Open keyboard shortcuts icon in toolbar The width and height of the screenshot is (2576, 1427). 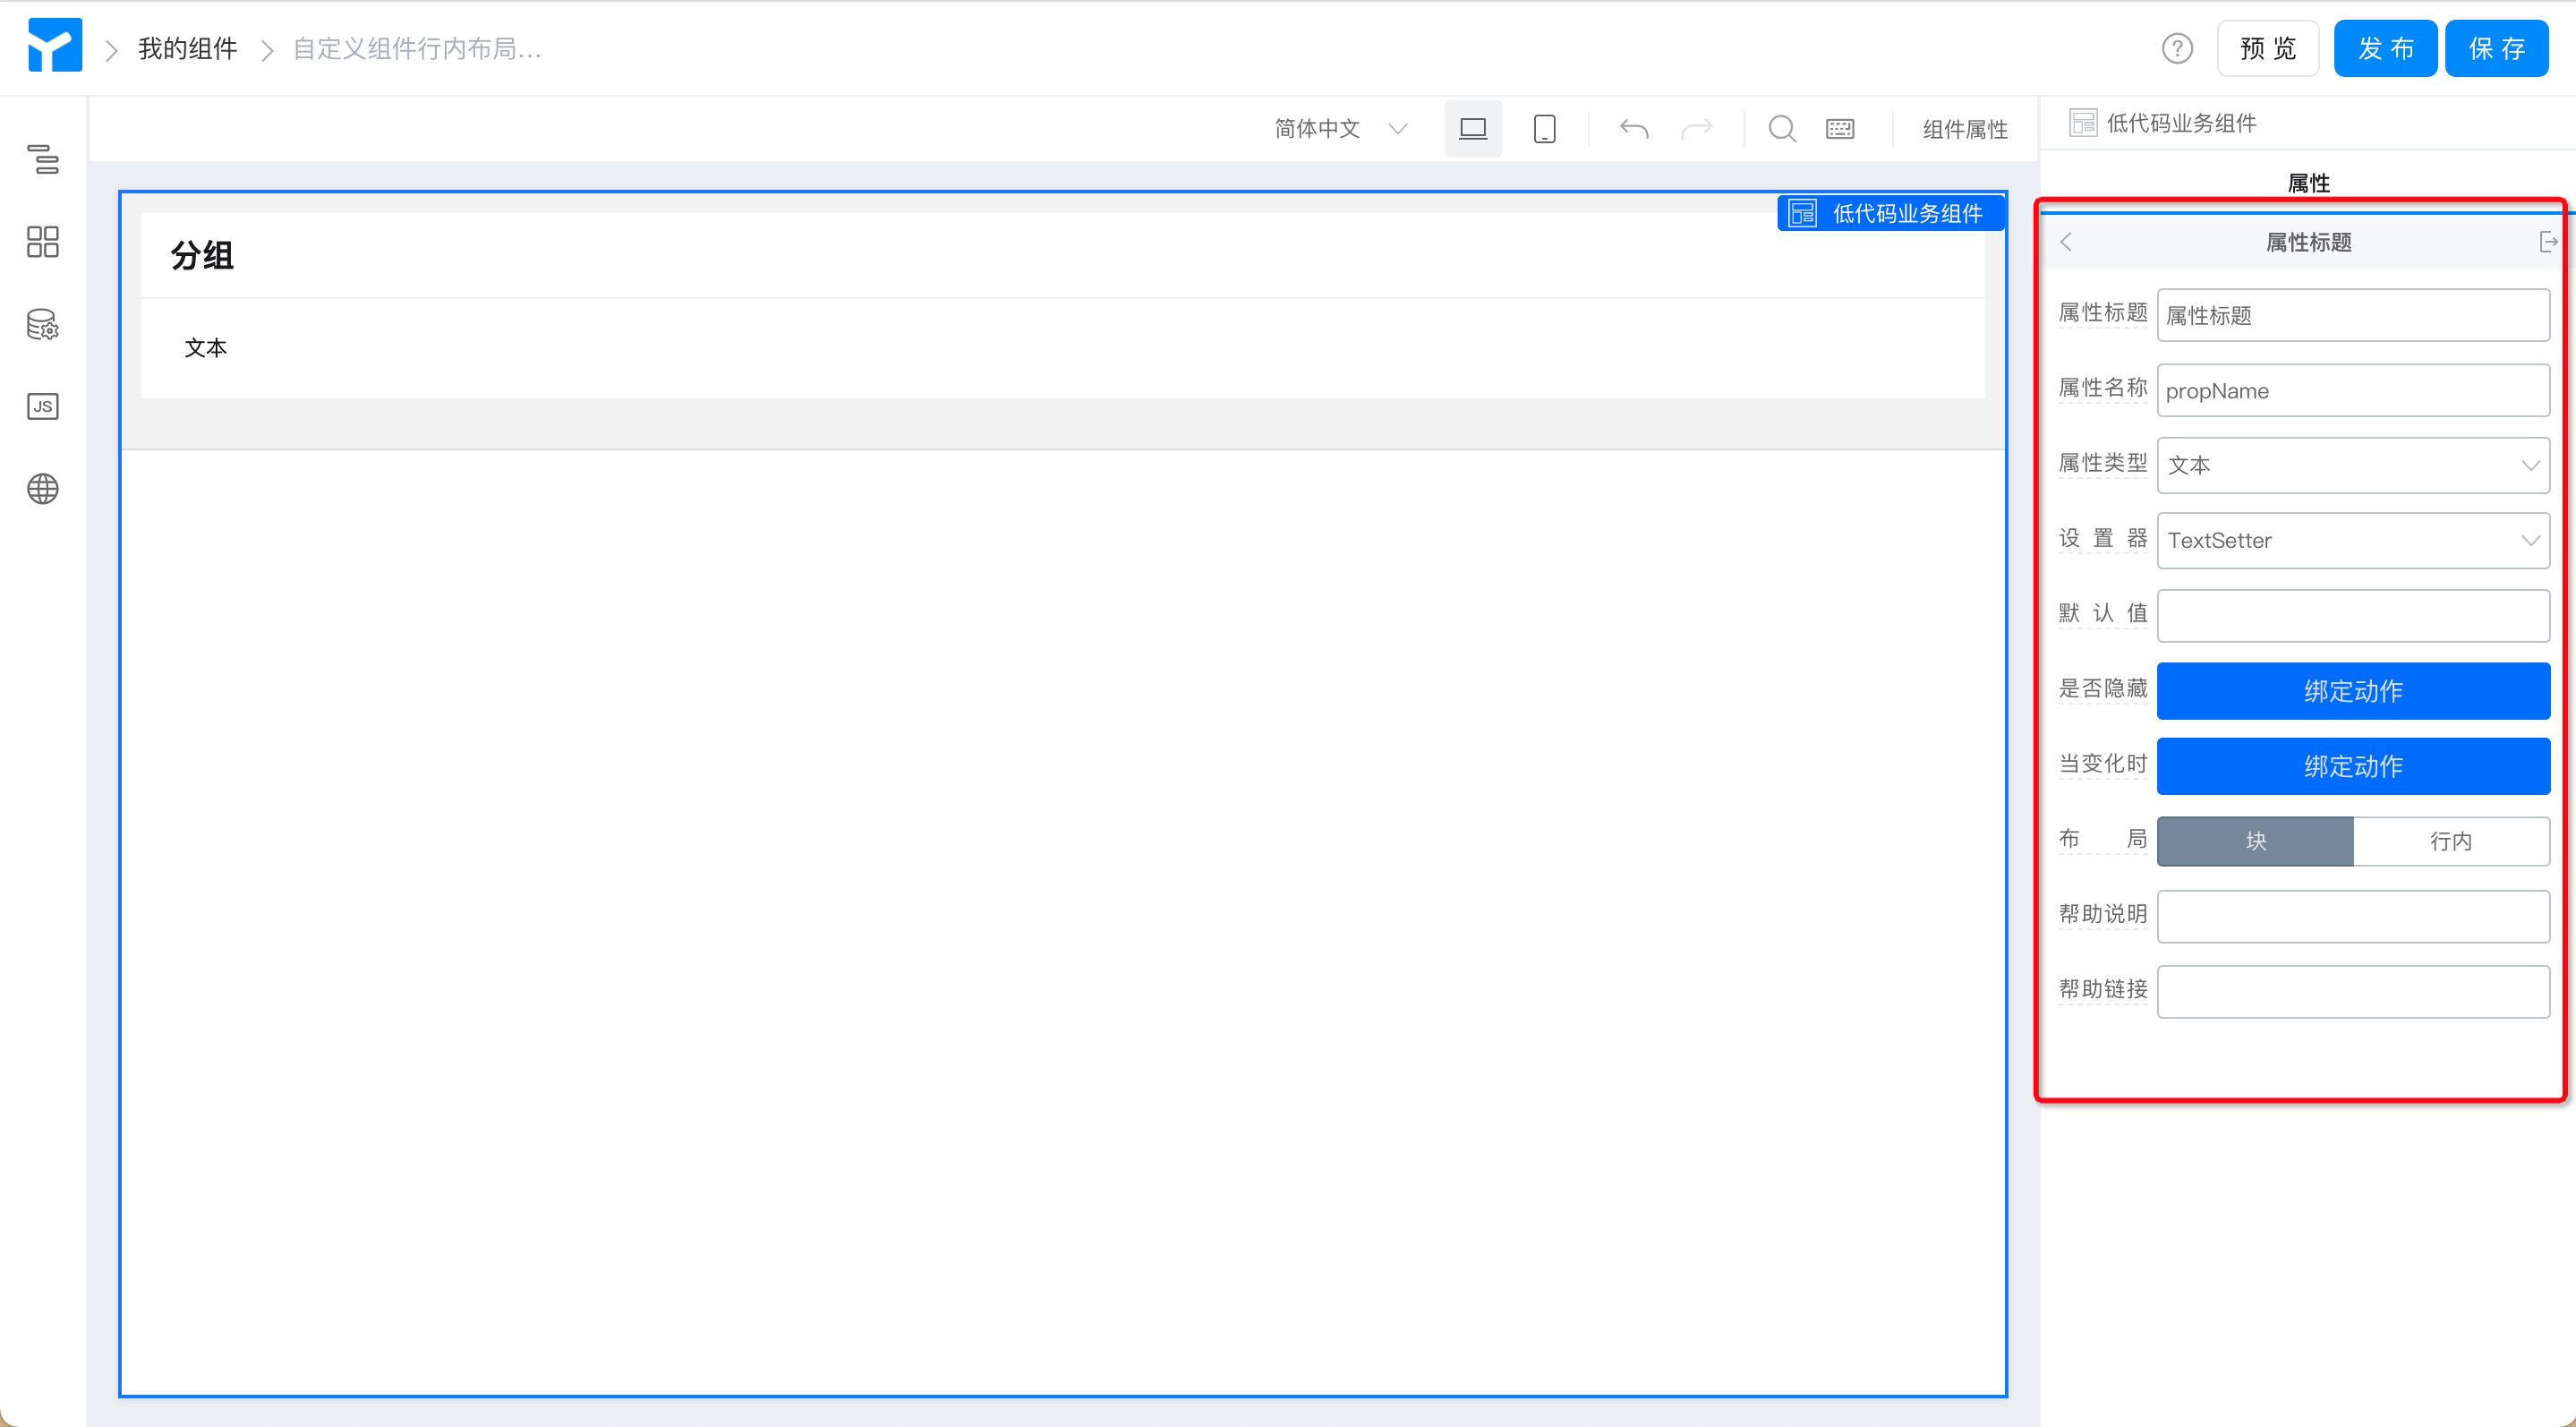pos(1840,129)
